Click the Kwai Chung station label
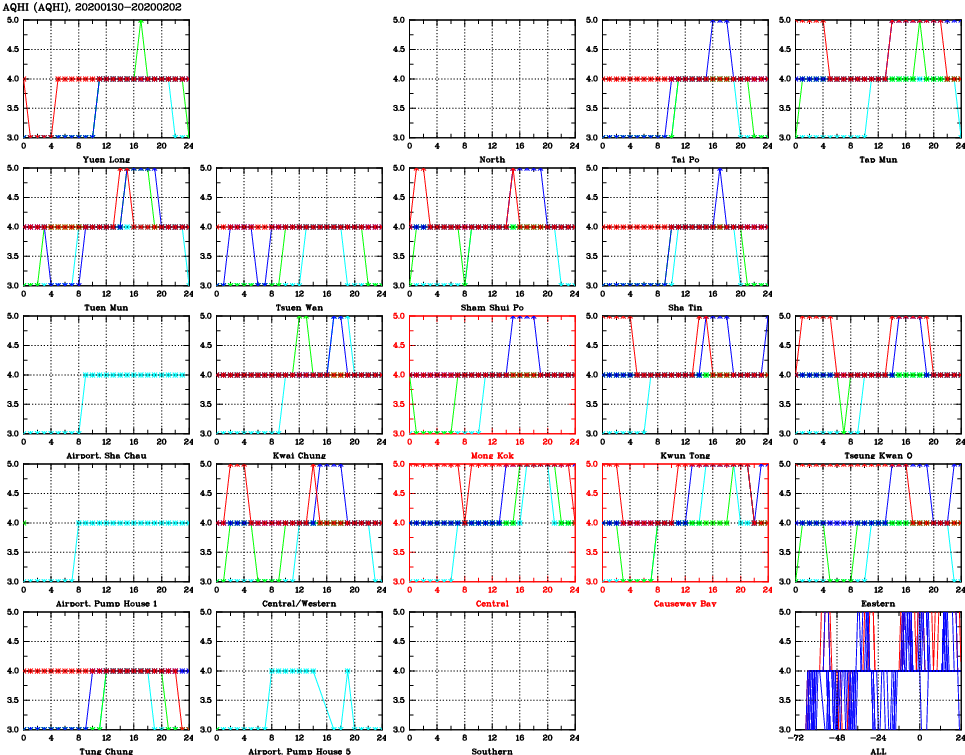The image size is (965, 755). pyautogui.click(x=299, y=455)
